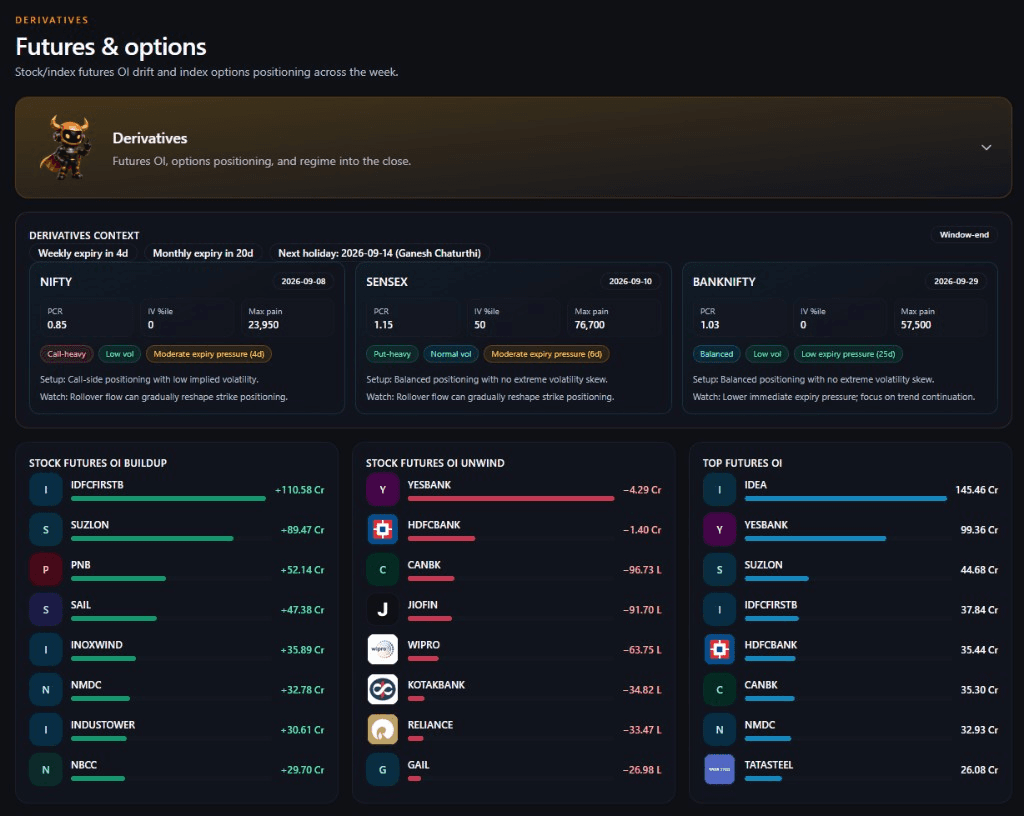Click the WIPRO logo icon

pyautogui.click(x=383, y=650)
